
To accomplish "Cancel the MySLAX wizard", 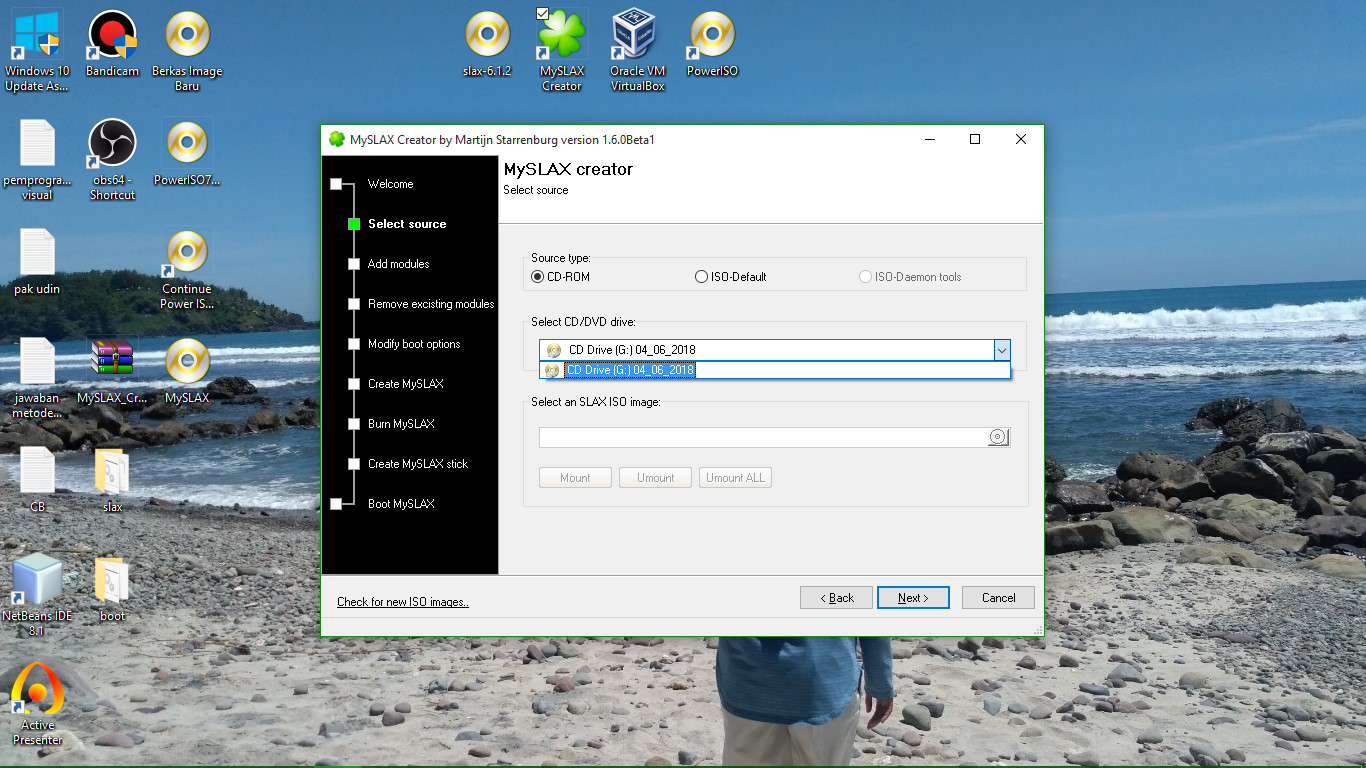I will (x=998, y=598).
